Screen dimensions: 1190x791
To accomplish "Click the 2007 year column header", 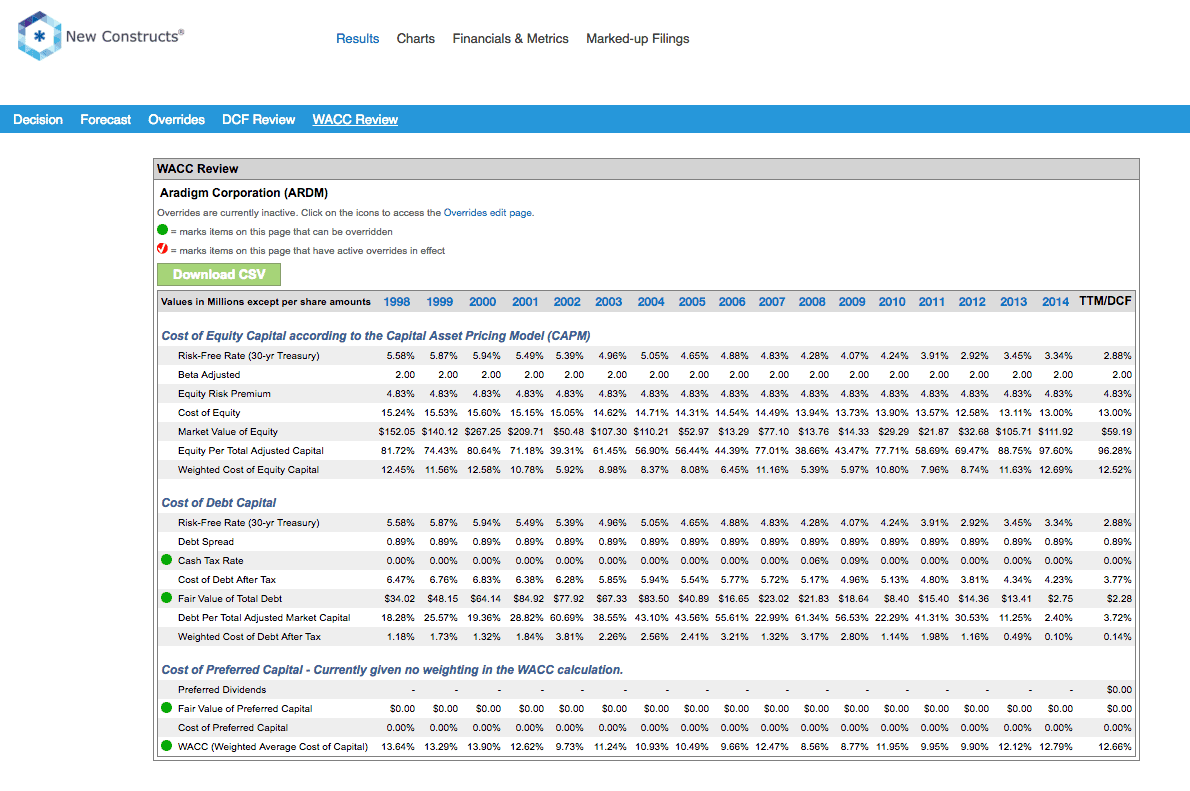I will tap(772, 302).
